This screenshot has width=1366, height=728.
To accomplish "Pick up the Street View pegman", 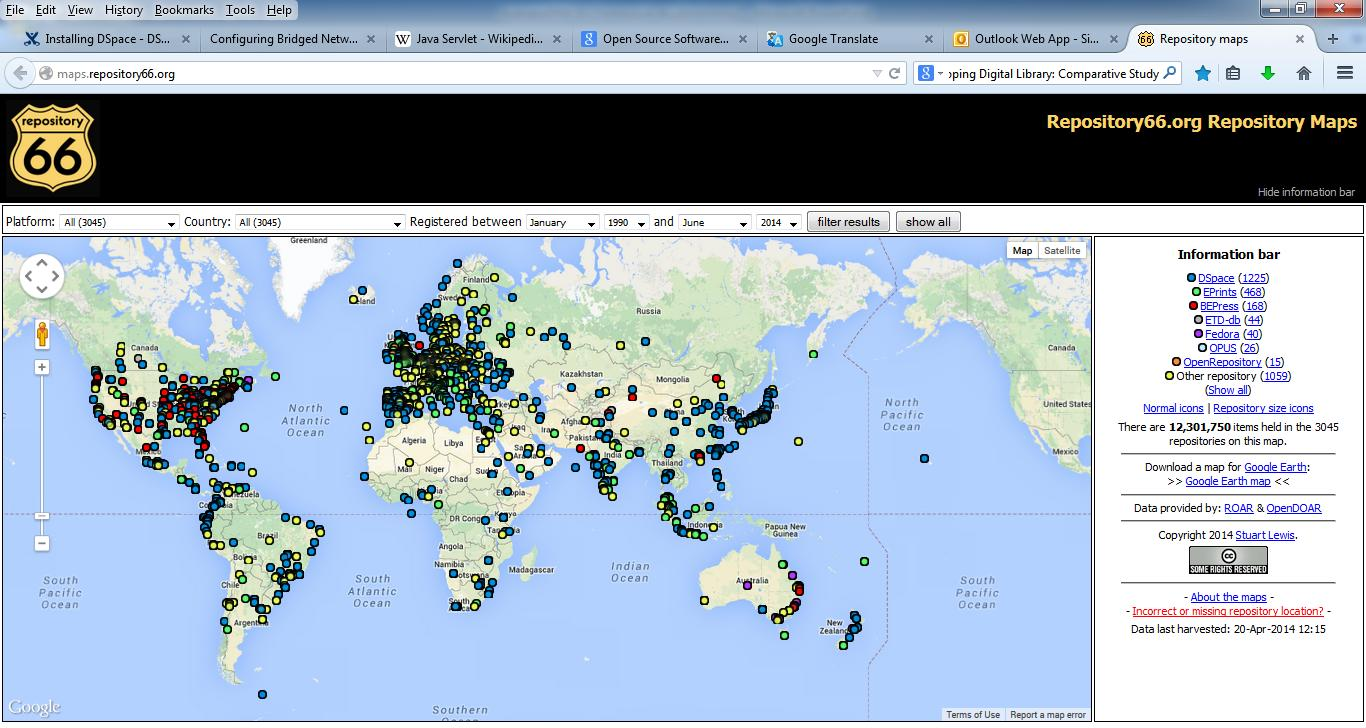I will tap(42, 334).
